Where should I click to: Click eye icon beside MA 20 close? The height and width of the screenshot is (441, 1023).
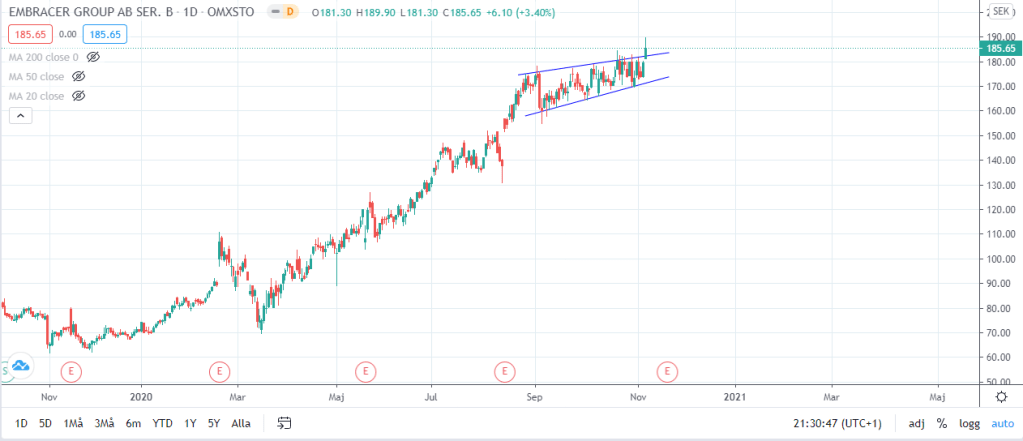79,96
